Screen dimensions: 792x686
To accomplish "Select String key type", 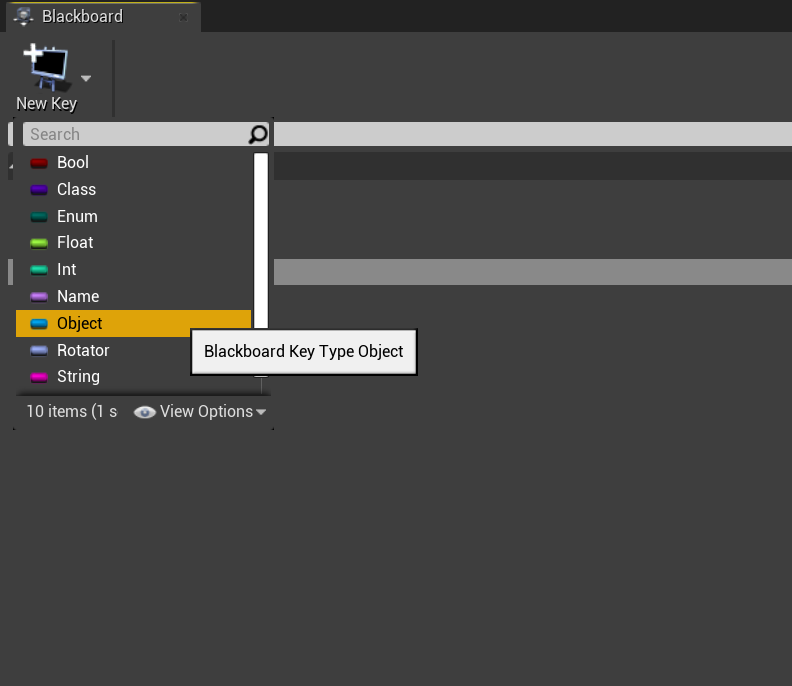I will (x=133, y=376).
